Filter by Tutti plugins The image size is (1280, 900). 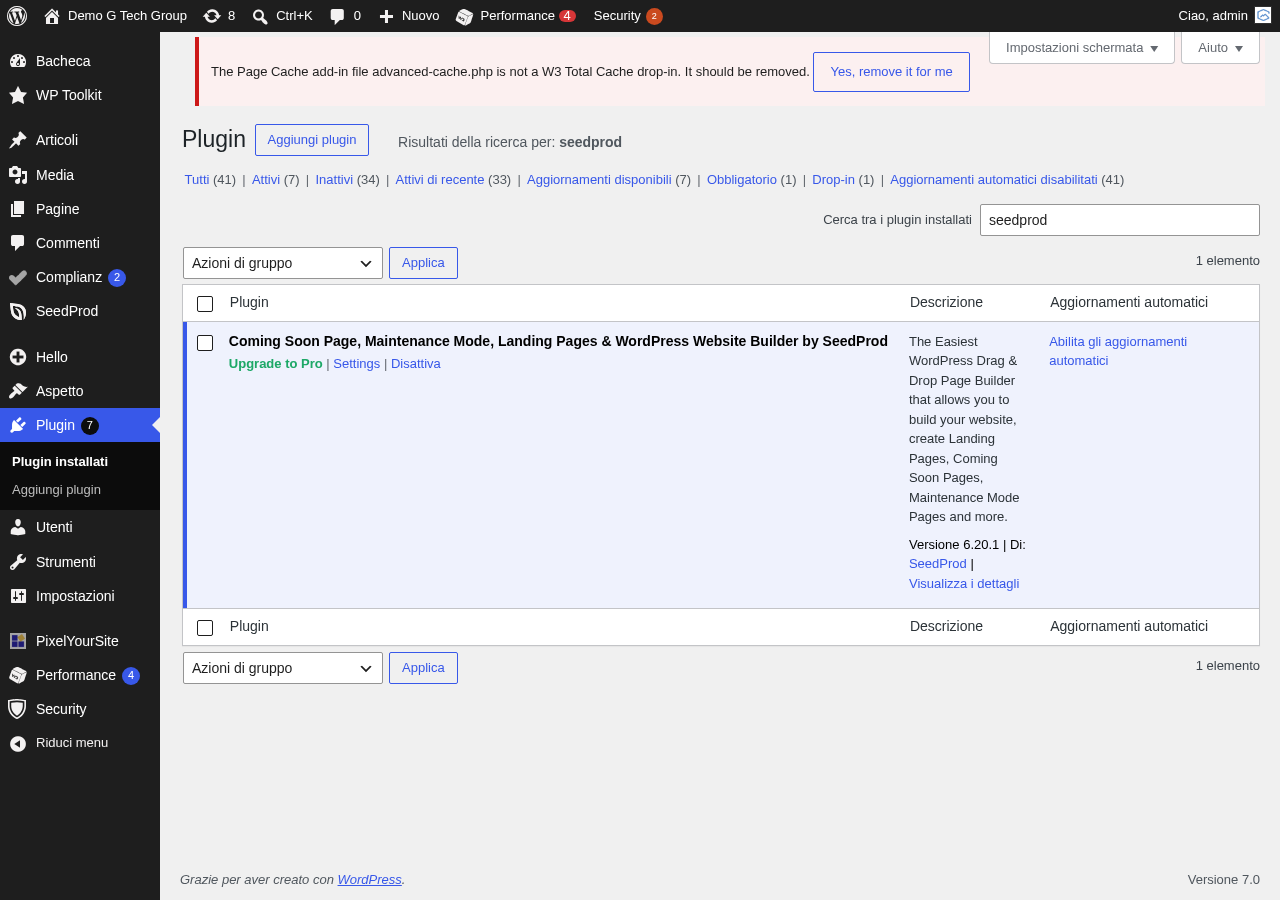(x=197, y=180)
